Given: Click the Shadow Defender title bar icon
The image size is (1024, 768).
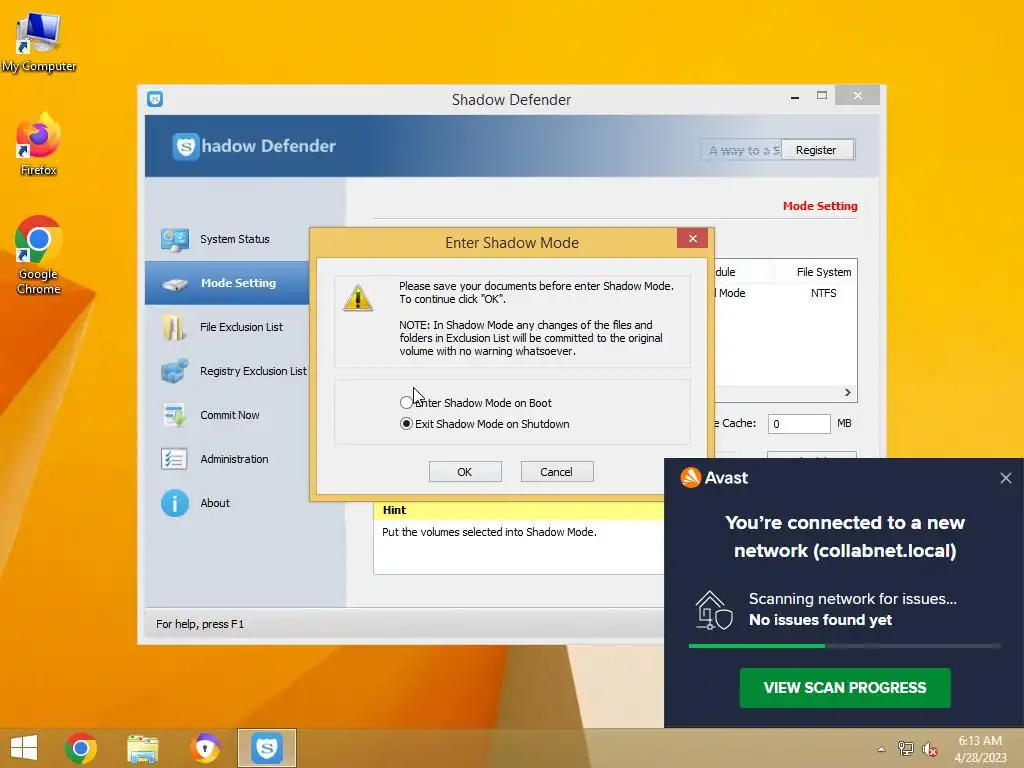Looking at the screenshot, I should pos(155,99).
